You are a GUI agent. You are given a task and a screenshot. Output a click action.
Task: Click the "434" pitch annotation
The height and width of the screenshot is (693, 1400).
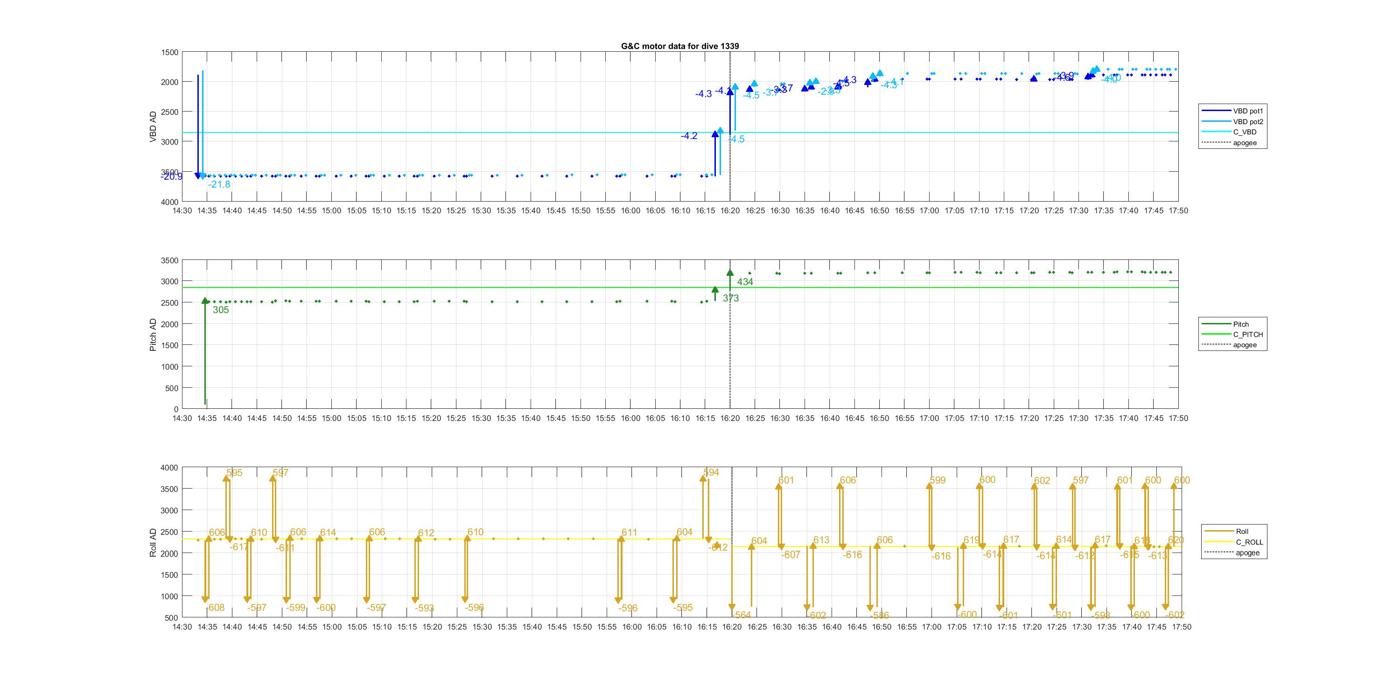(x=745, y=282)
